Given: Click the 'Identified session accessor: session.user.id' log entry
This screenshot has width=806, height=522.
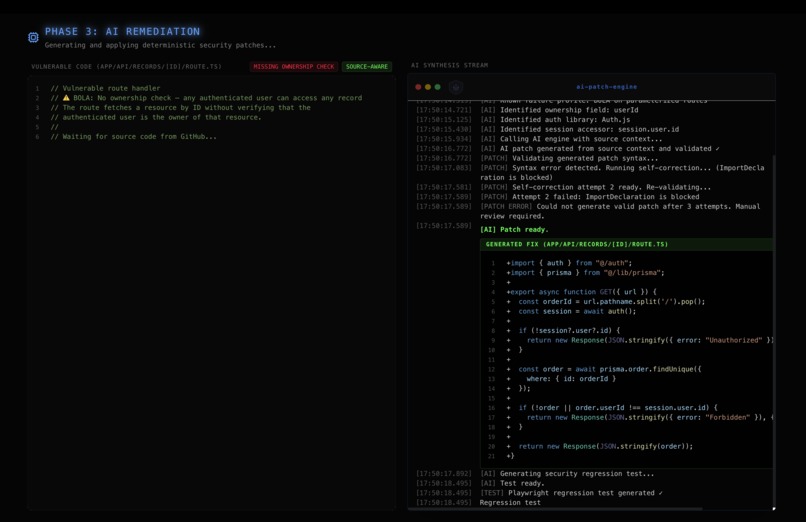Looking at the screenshot, I should tap(579, 129).
